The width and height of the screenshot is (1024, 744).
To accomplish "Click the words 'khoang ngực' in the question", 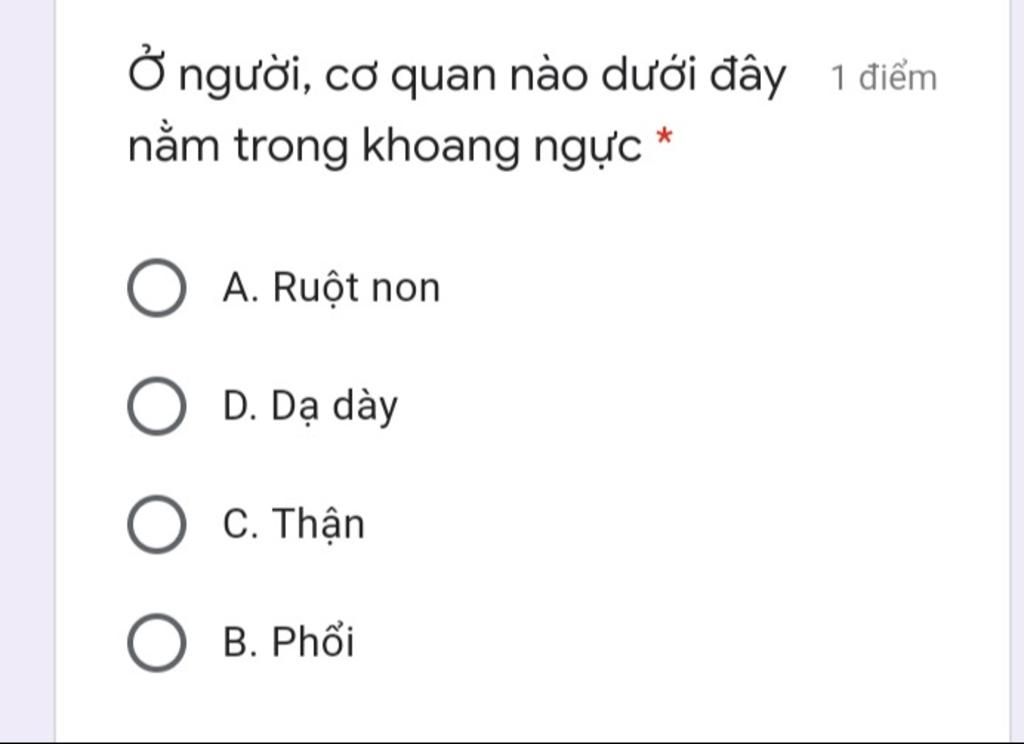I will 502,146.
